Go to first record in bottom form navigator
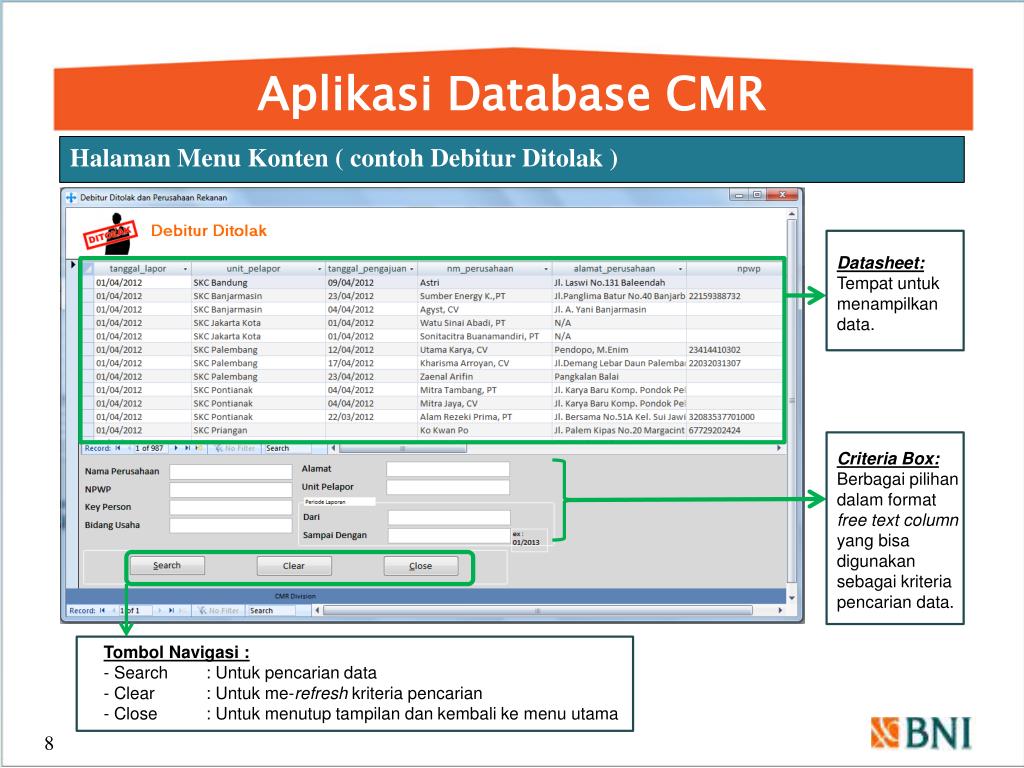1024x768 pixels. (x=103, y=611)
